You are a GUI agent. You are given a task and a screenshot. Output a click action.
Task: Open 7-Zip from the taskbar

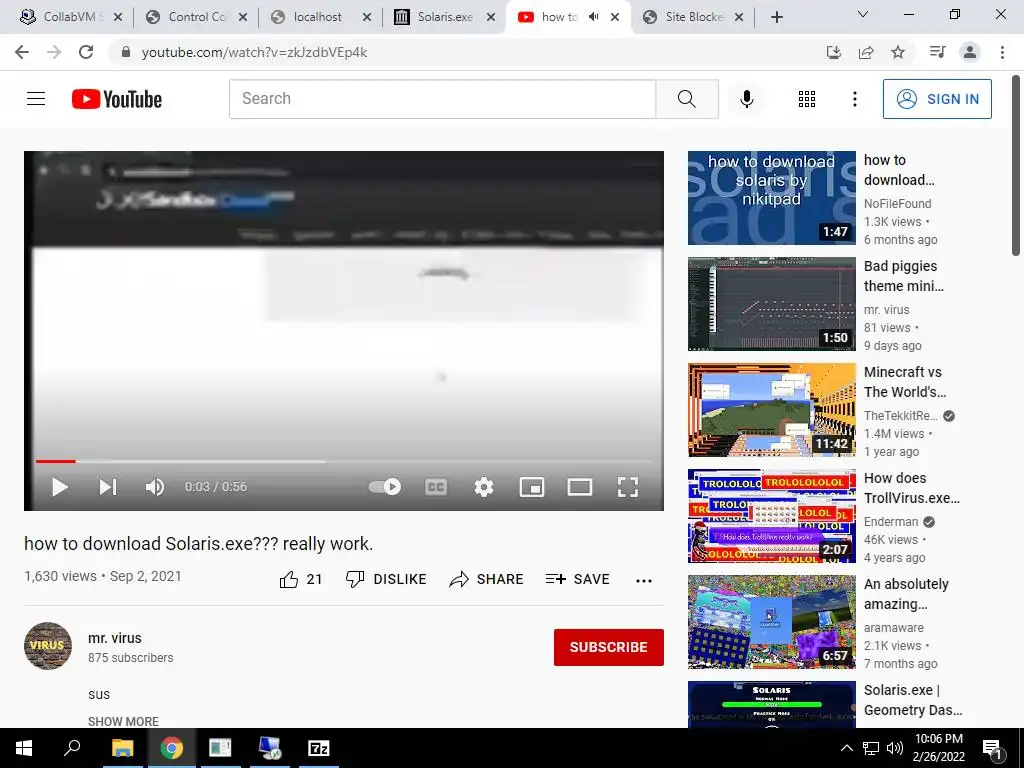[x=319, y=748]
